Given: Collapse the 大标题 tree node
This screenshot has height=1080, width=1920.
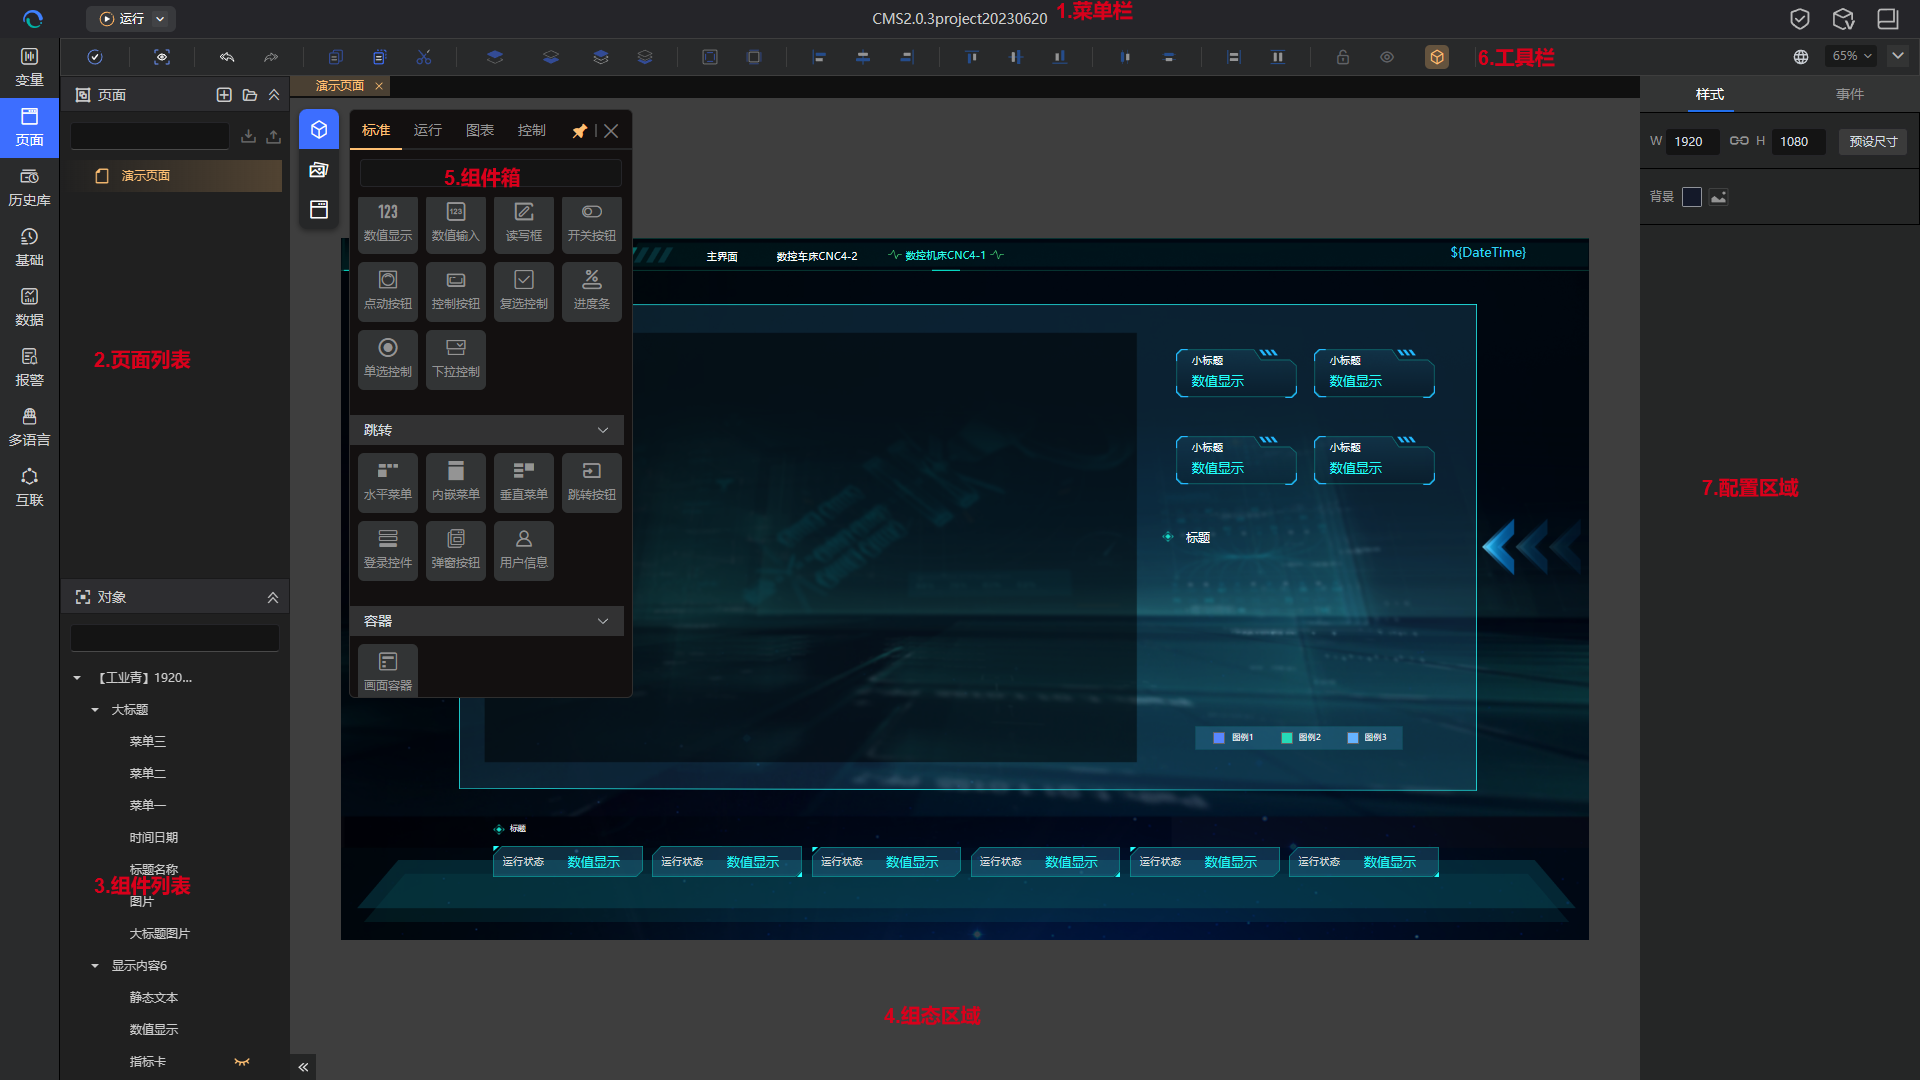Looking at the screenshot, I should point(95,710).
